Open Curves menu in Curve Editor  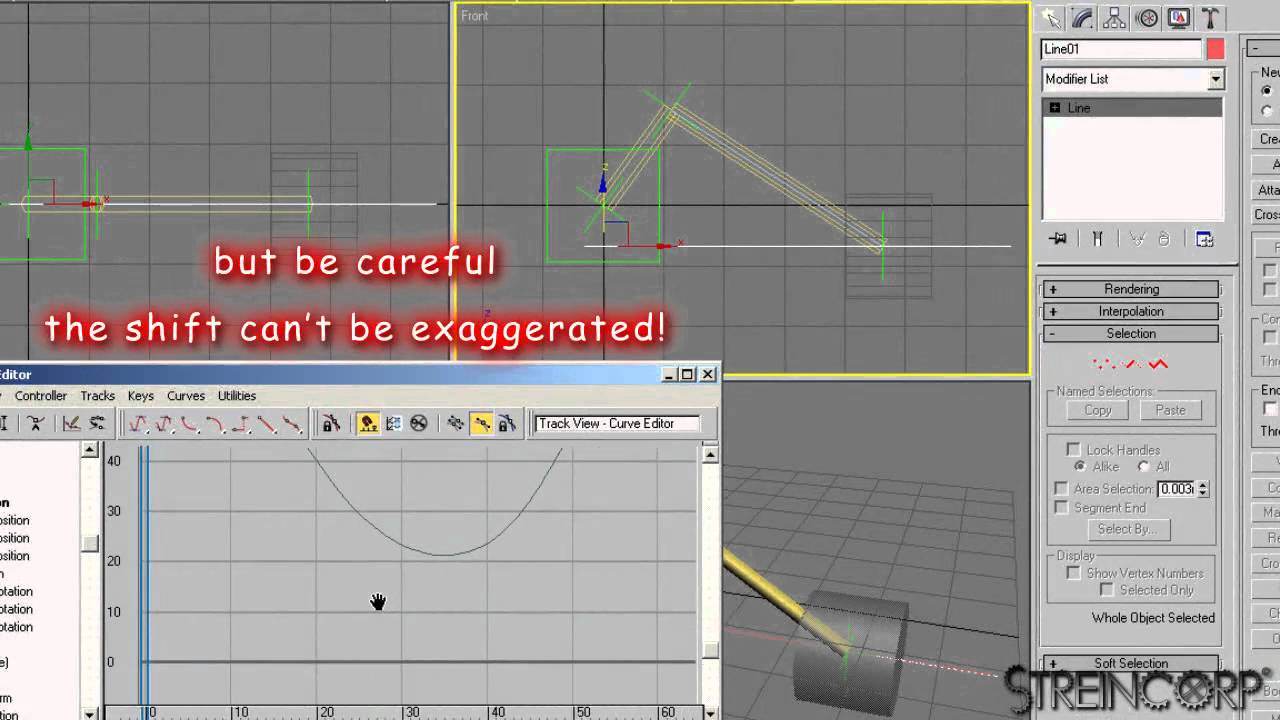pos(186,396)
